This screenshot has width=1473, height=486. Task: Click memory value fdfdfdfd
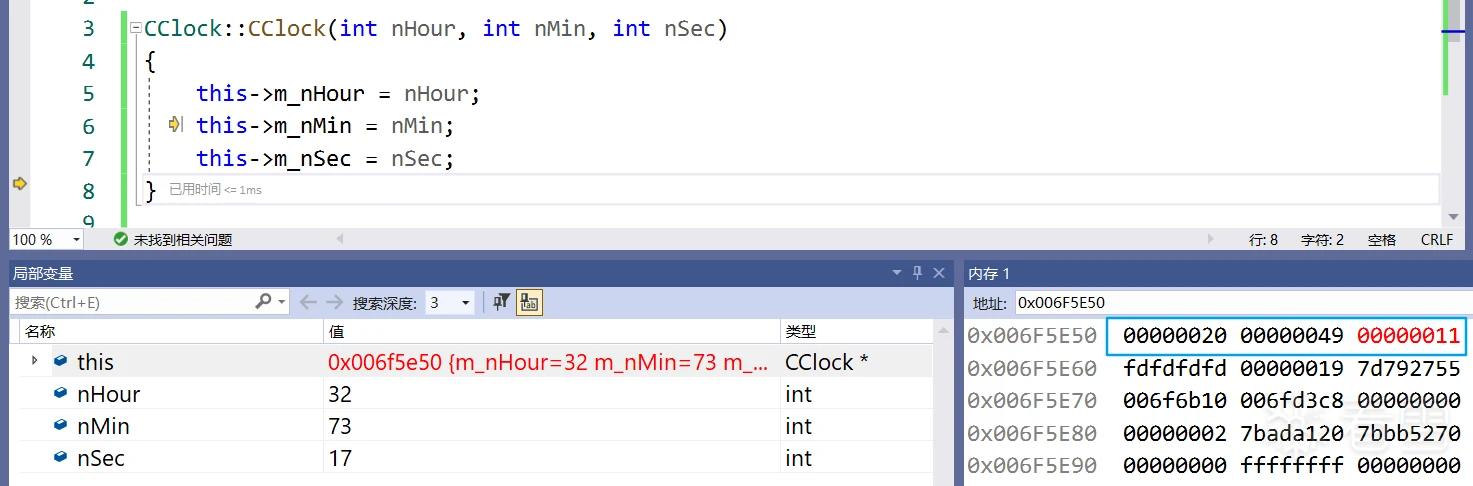click(x=1175, y=368)
